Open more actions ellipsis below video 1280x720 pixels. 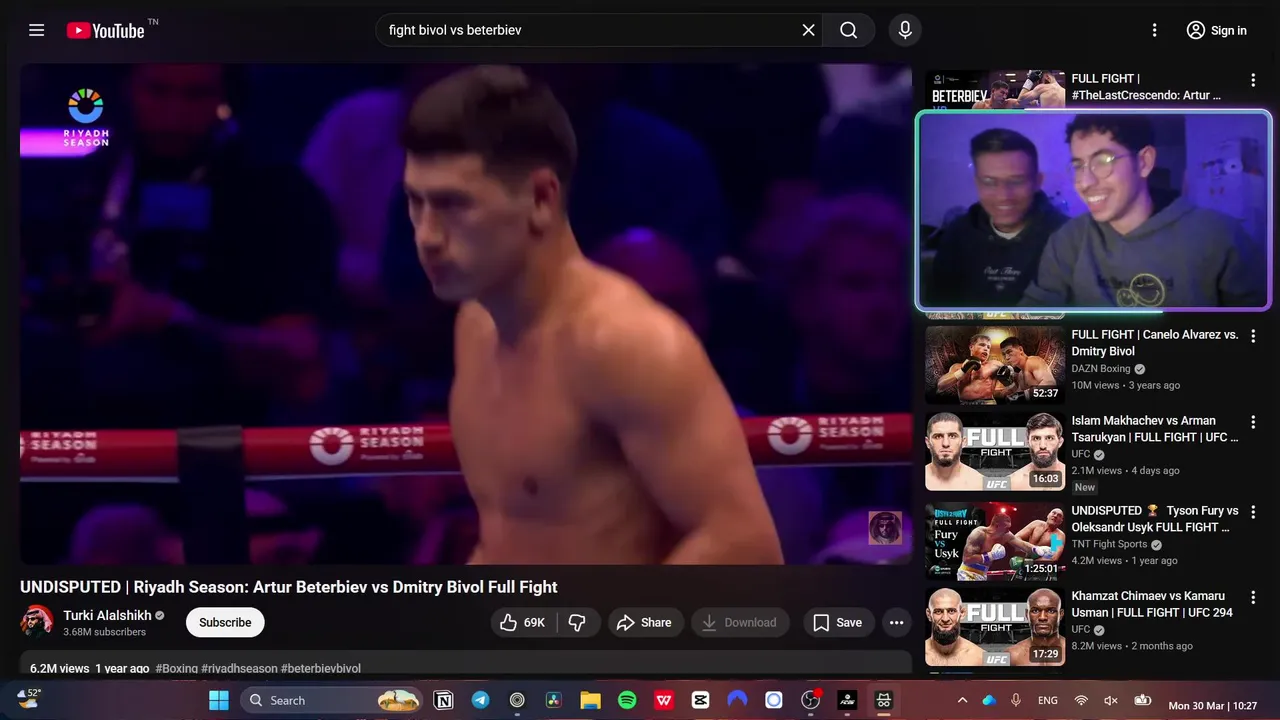pos(897,623)
